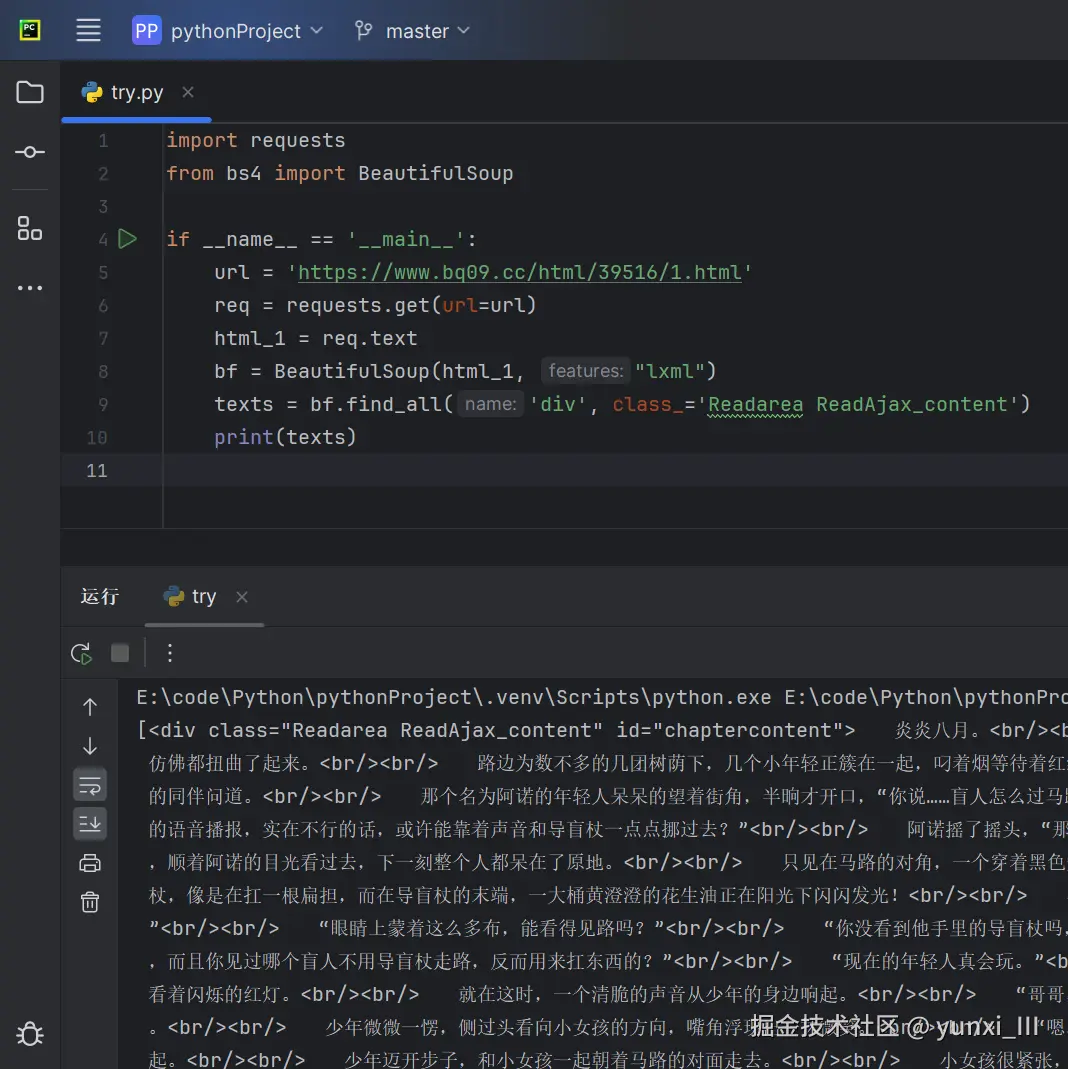Open the bq09.cc URL link in code
The width and height of the screenshot is (1068, 1069).
coord(519,272)
